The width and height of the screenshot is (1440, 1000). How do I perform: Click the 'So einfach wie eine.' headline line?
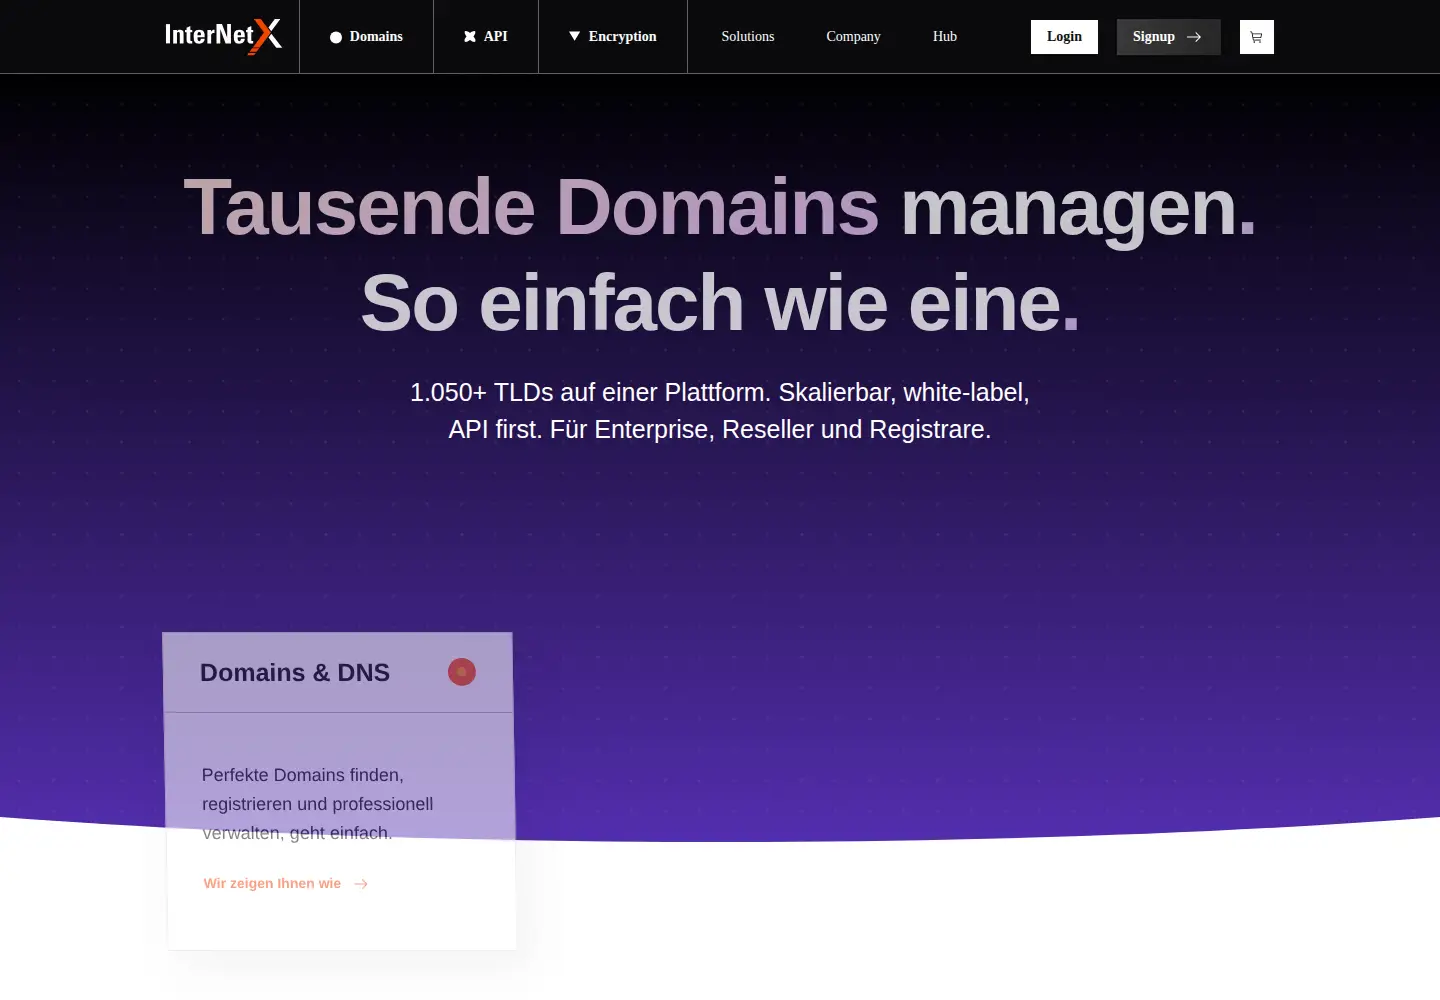(x=720, y=303)
